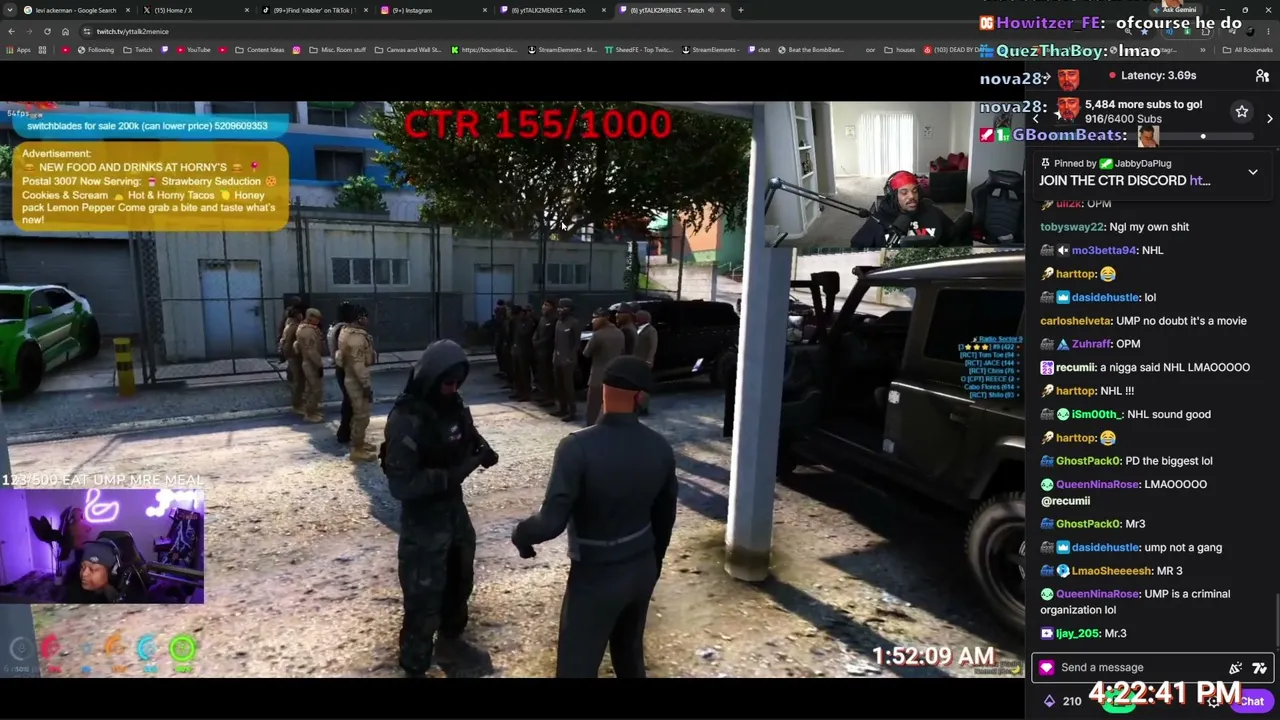Open the 7TV emote menu icon

pyautogui.click(x=1259, y=668)
